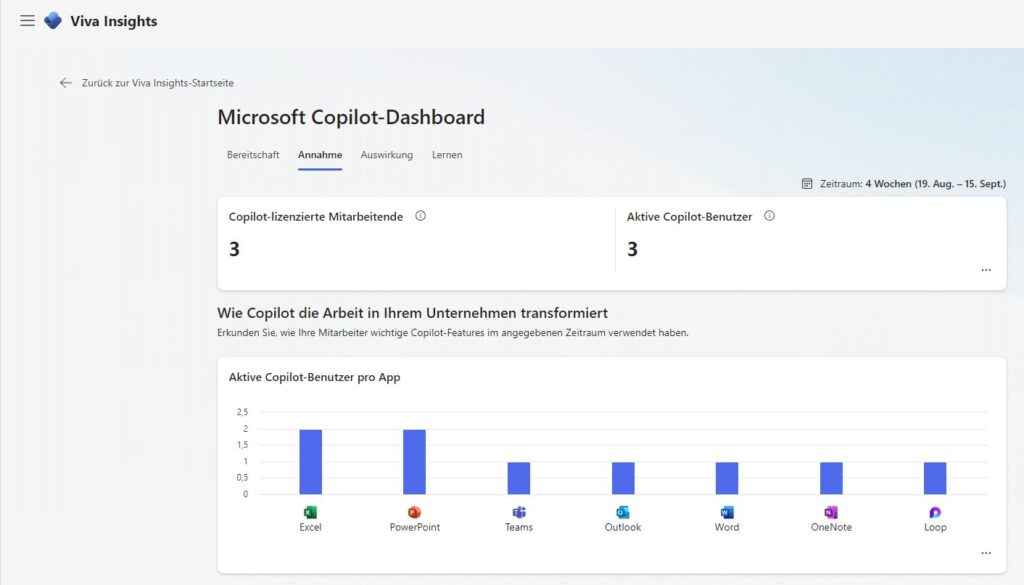Select the PowerPoint bar in chart

click(x=415, y=462)
